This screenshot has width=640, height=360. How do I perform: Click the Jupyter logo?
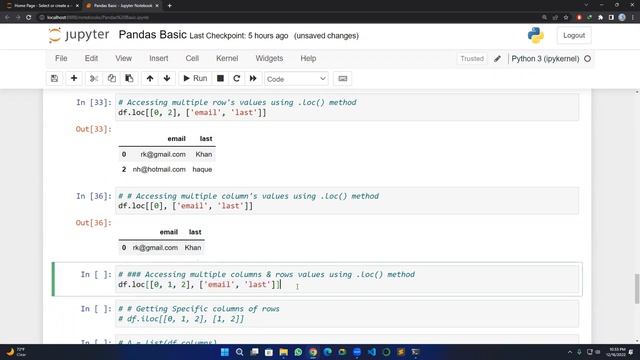click(x=79, y=35)
